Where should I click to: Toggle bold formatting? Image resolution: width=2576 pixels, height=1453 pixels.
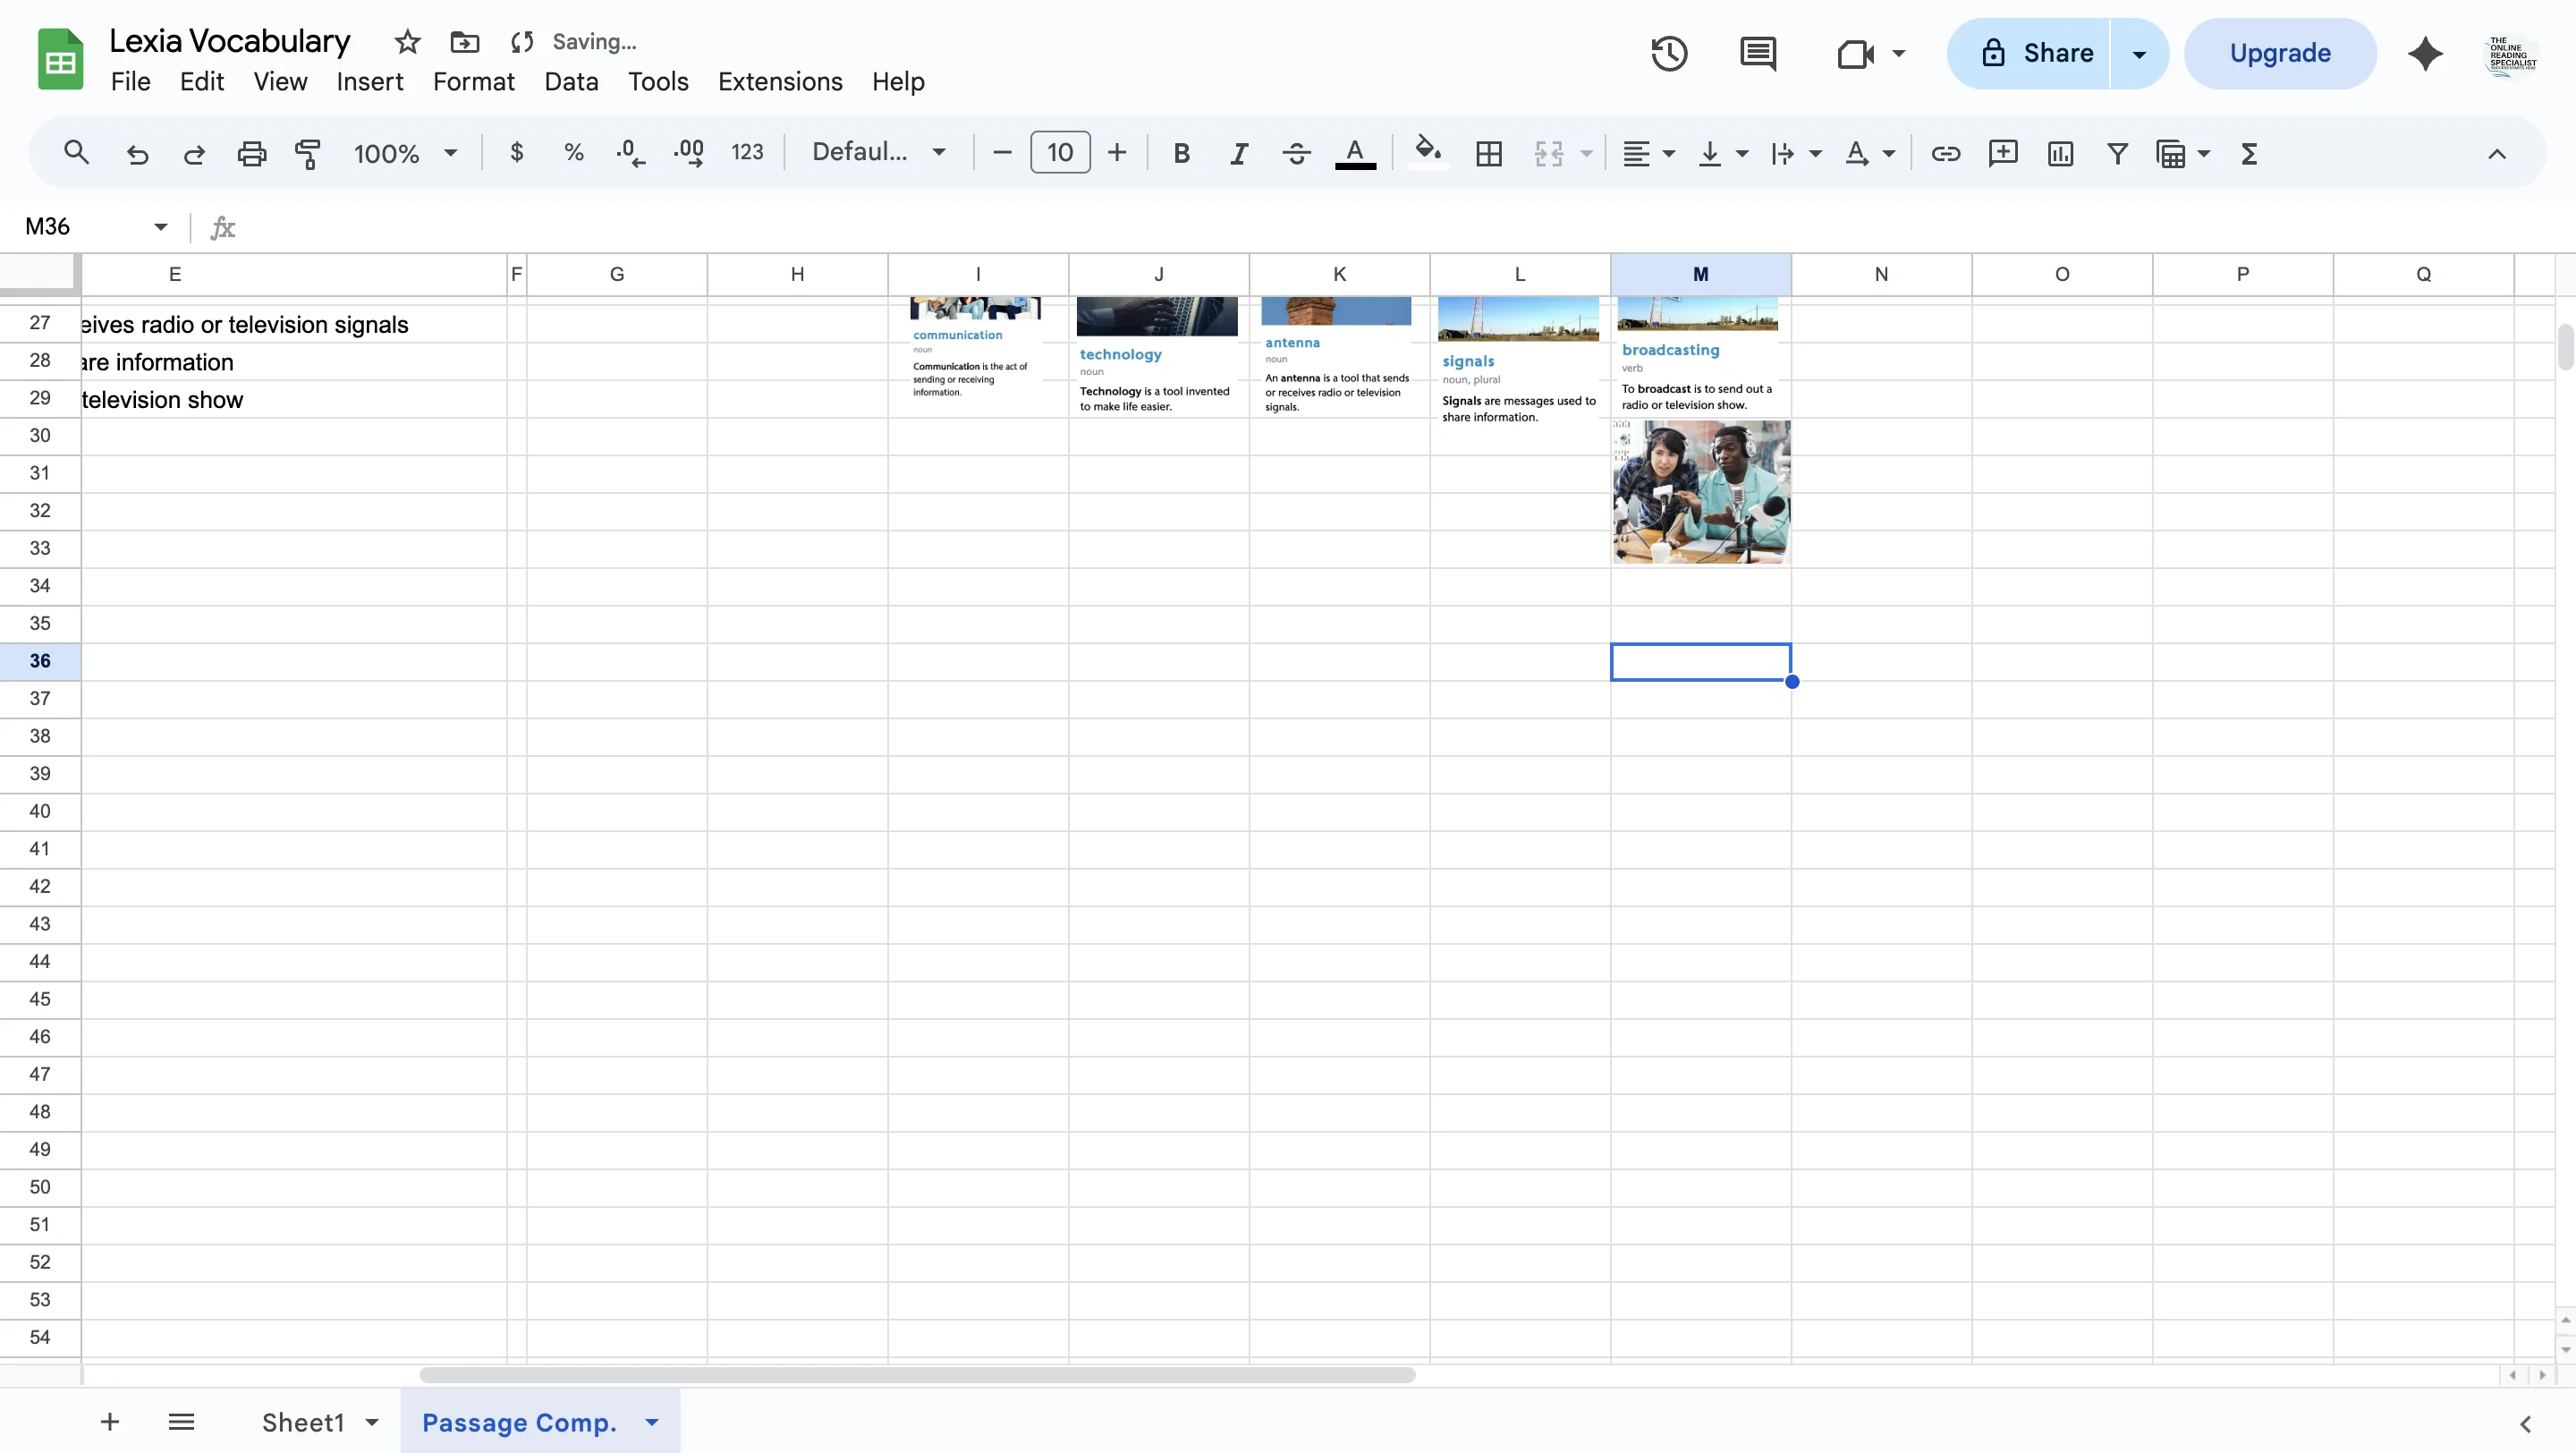[x=1181, y=152]
